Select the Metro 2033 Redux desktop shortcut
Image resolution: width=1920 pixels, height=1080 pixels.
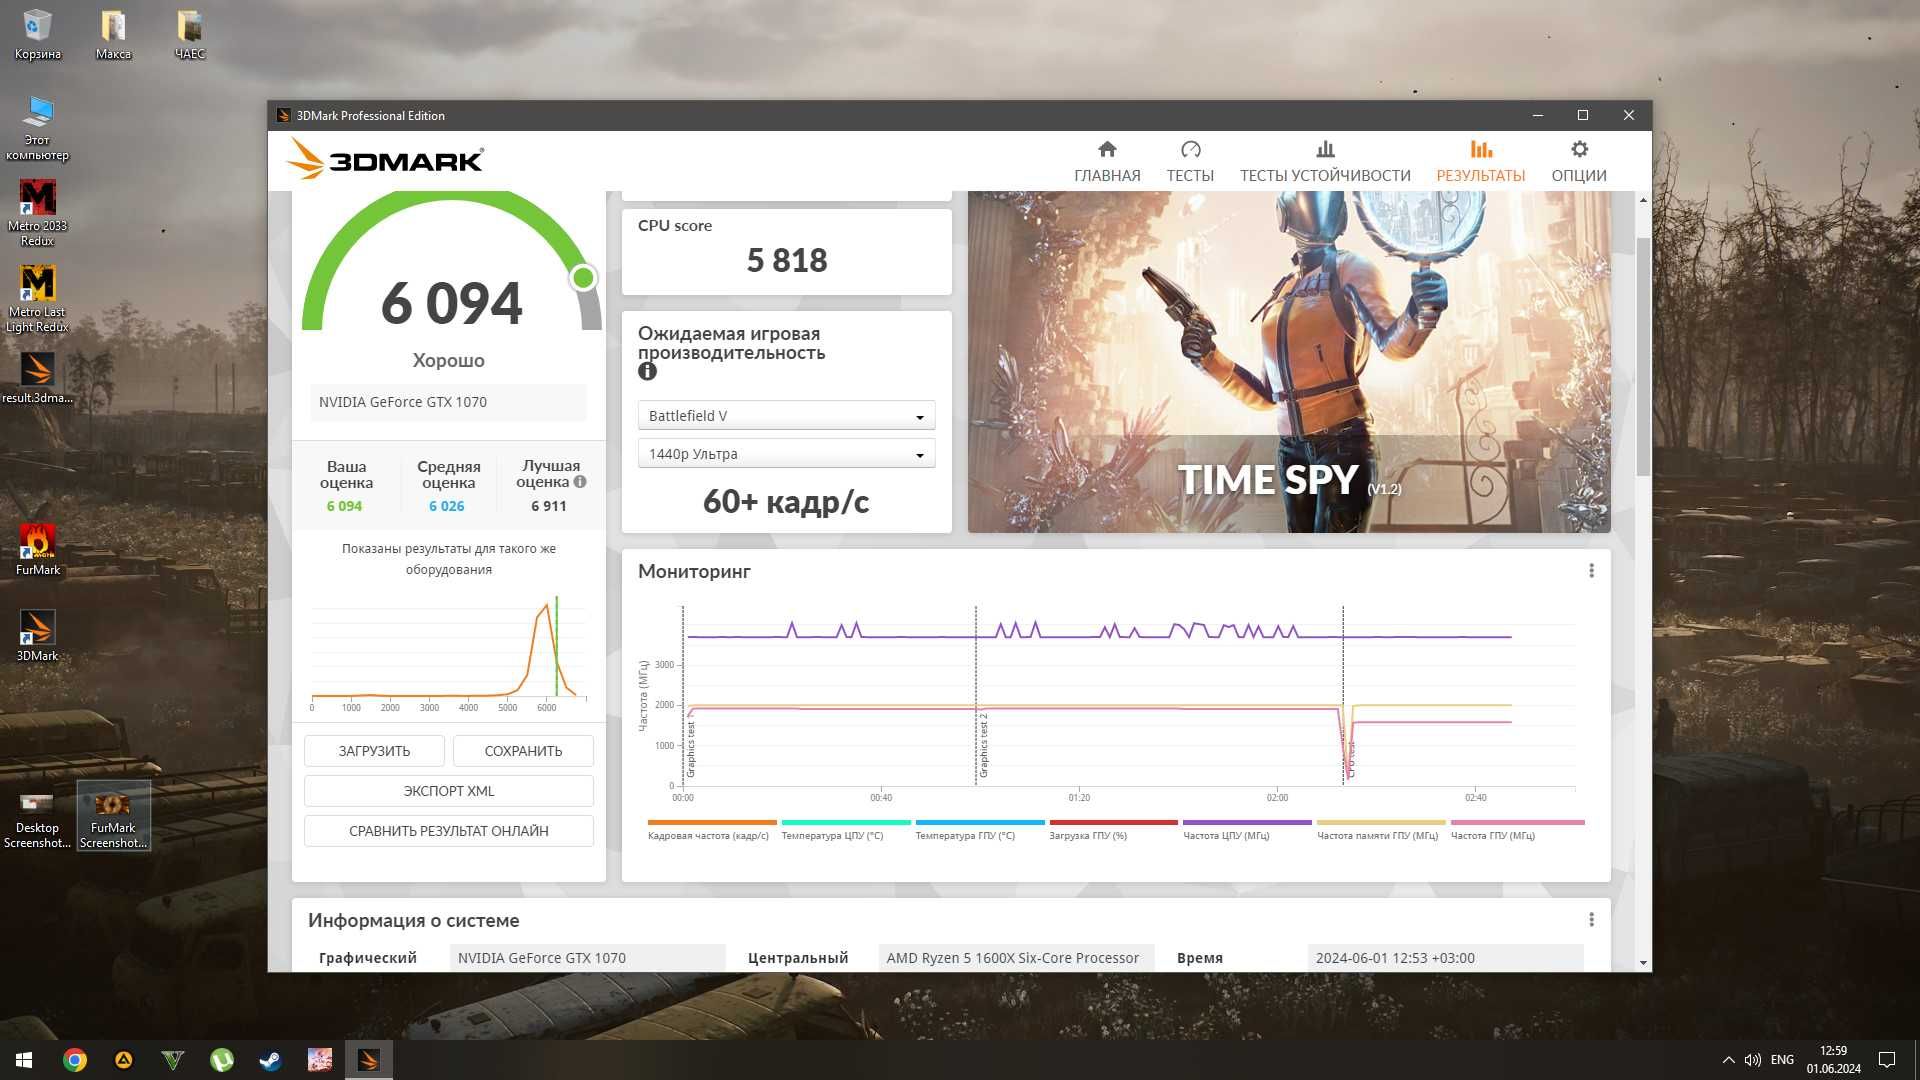[38, 212]
